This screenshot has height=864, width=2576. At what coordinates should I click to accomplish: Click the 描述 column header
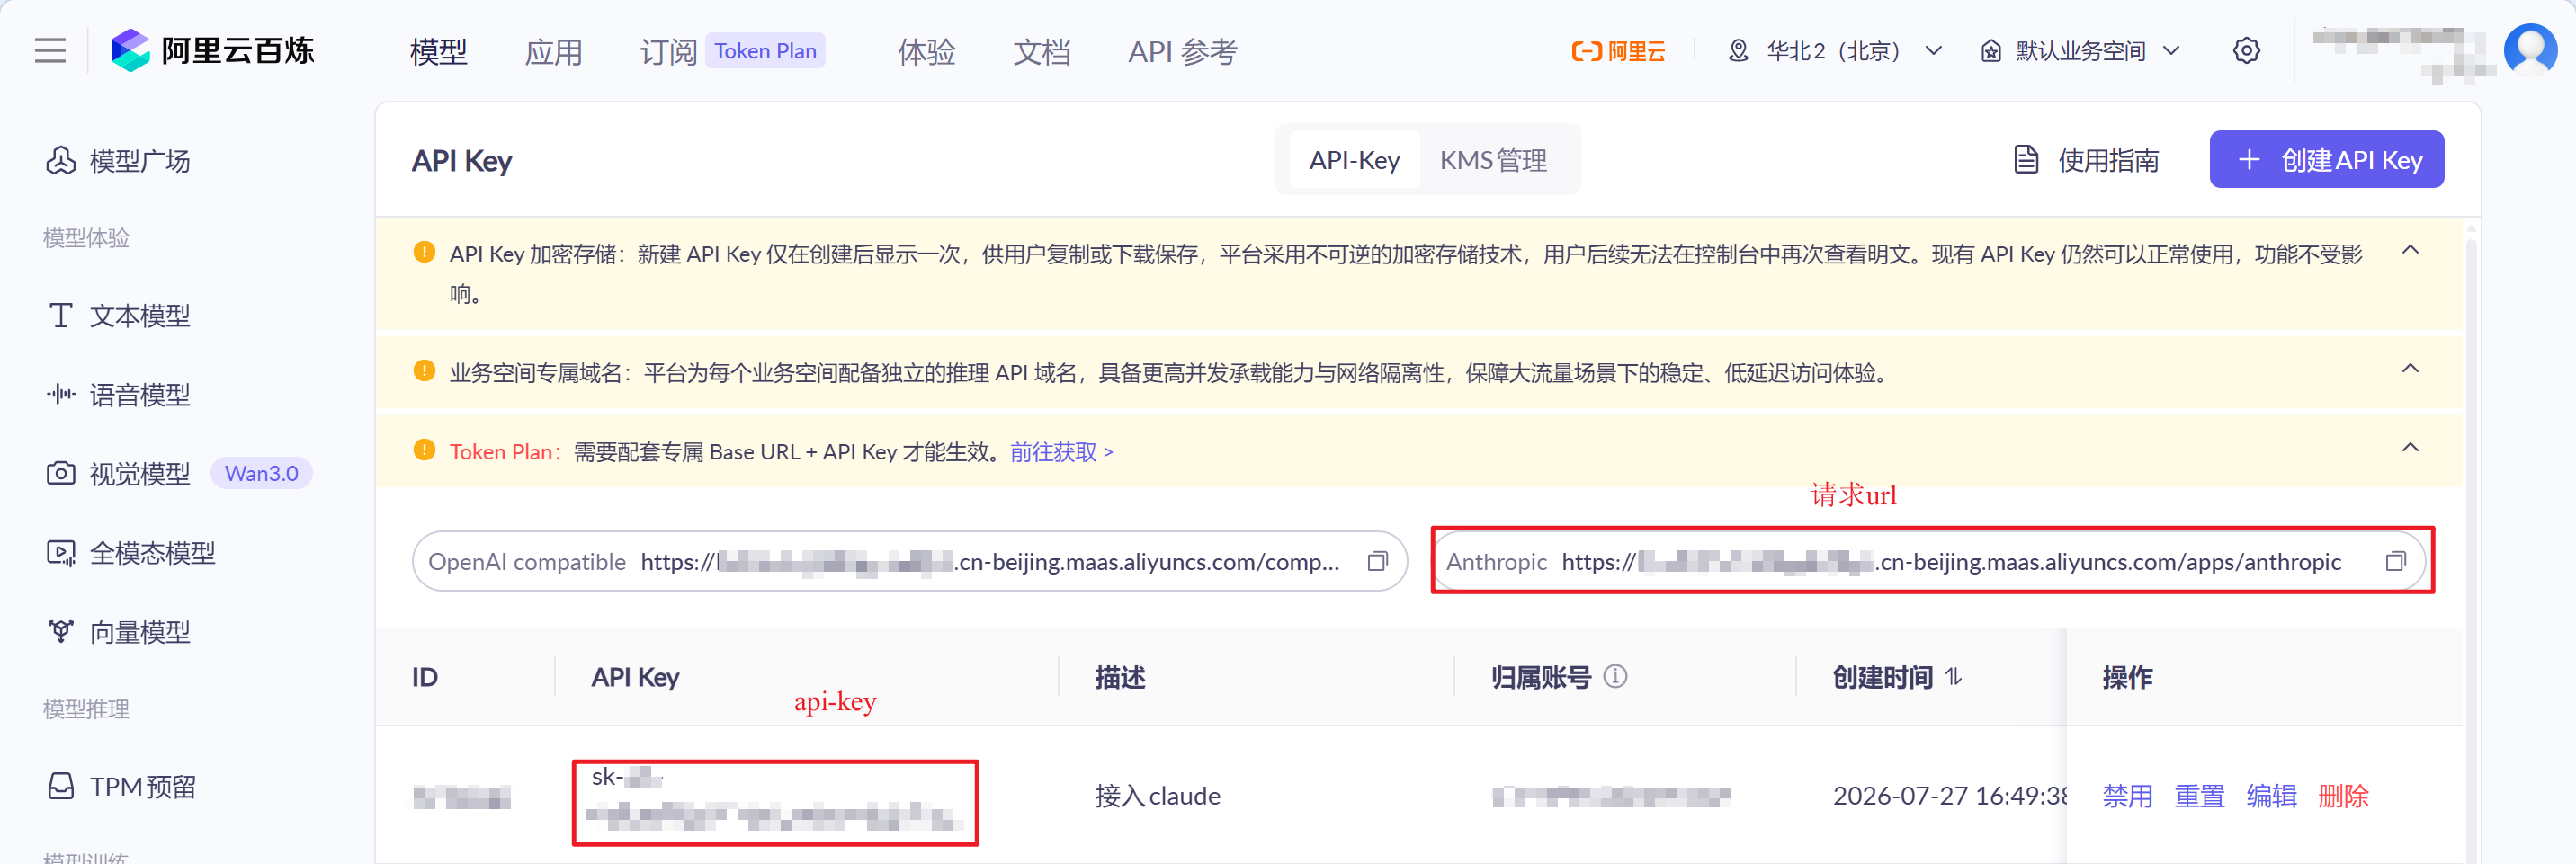(1120, 677)
